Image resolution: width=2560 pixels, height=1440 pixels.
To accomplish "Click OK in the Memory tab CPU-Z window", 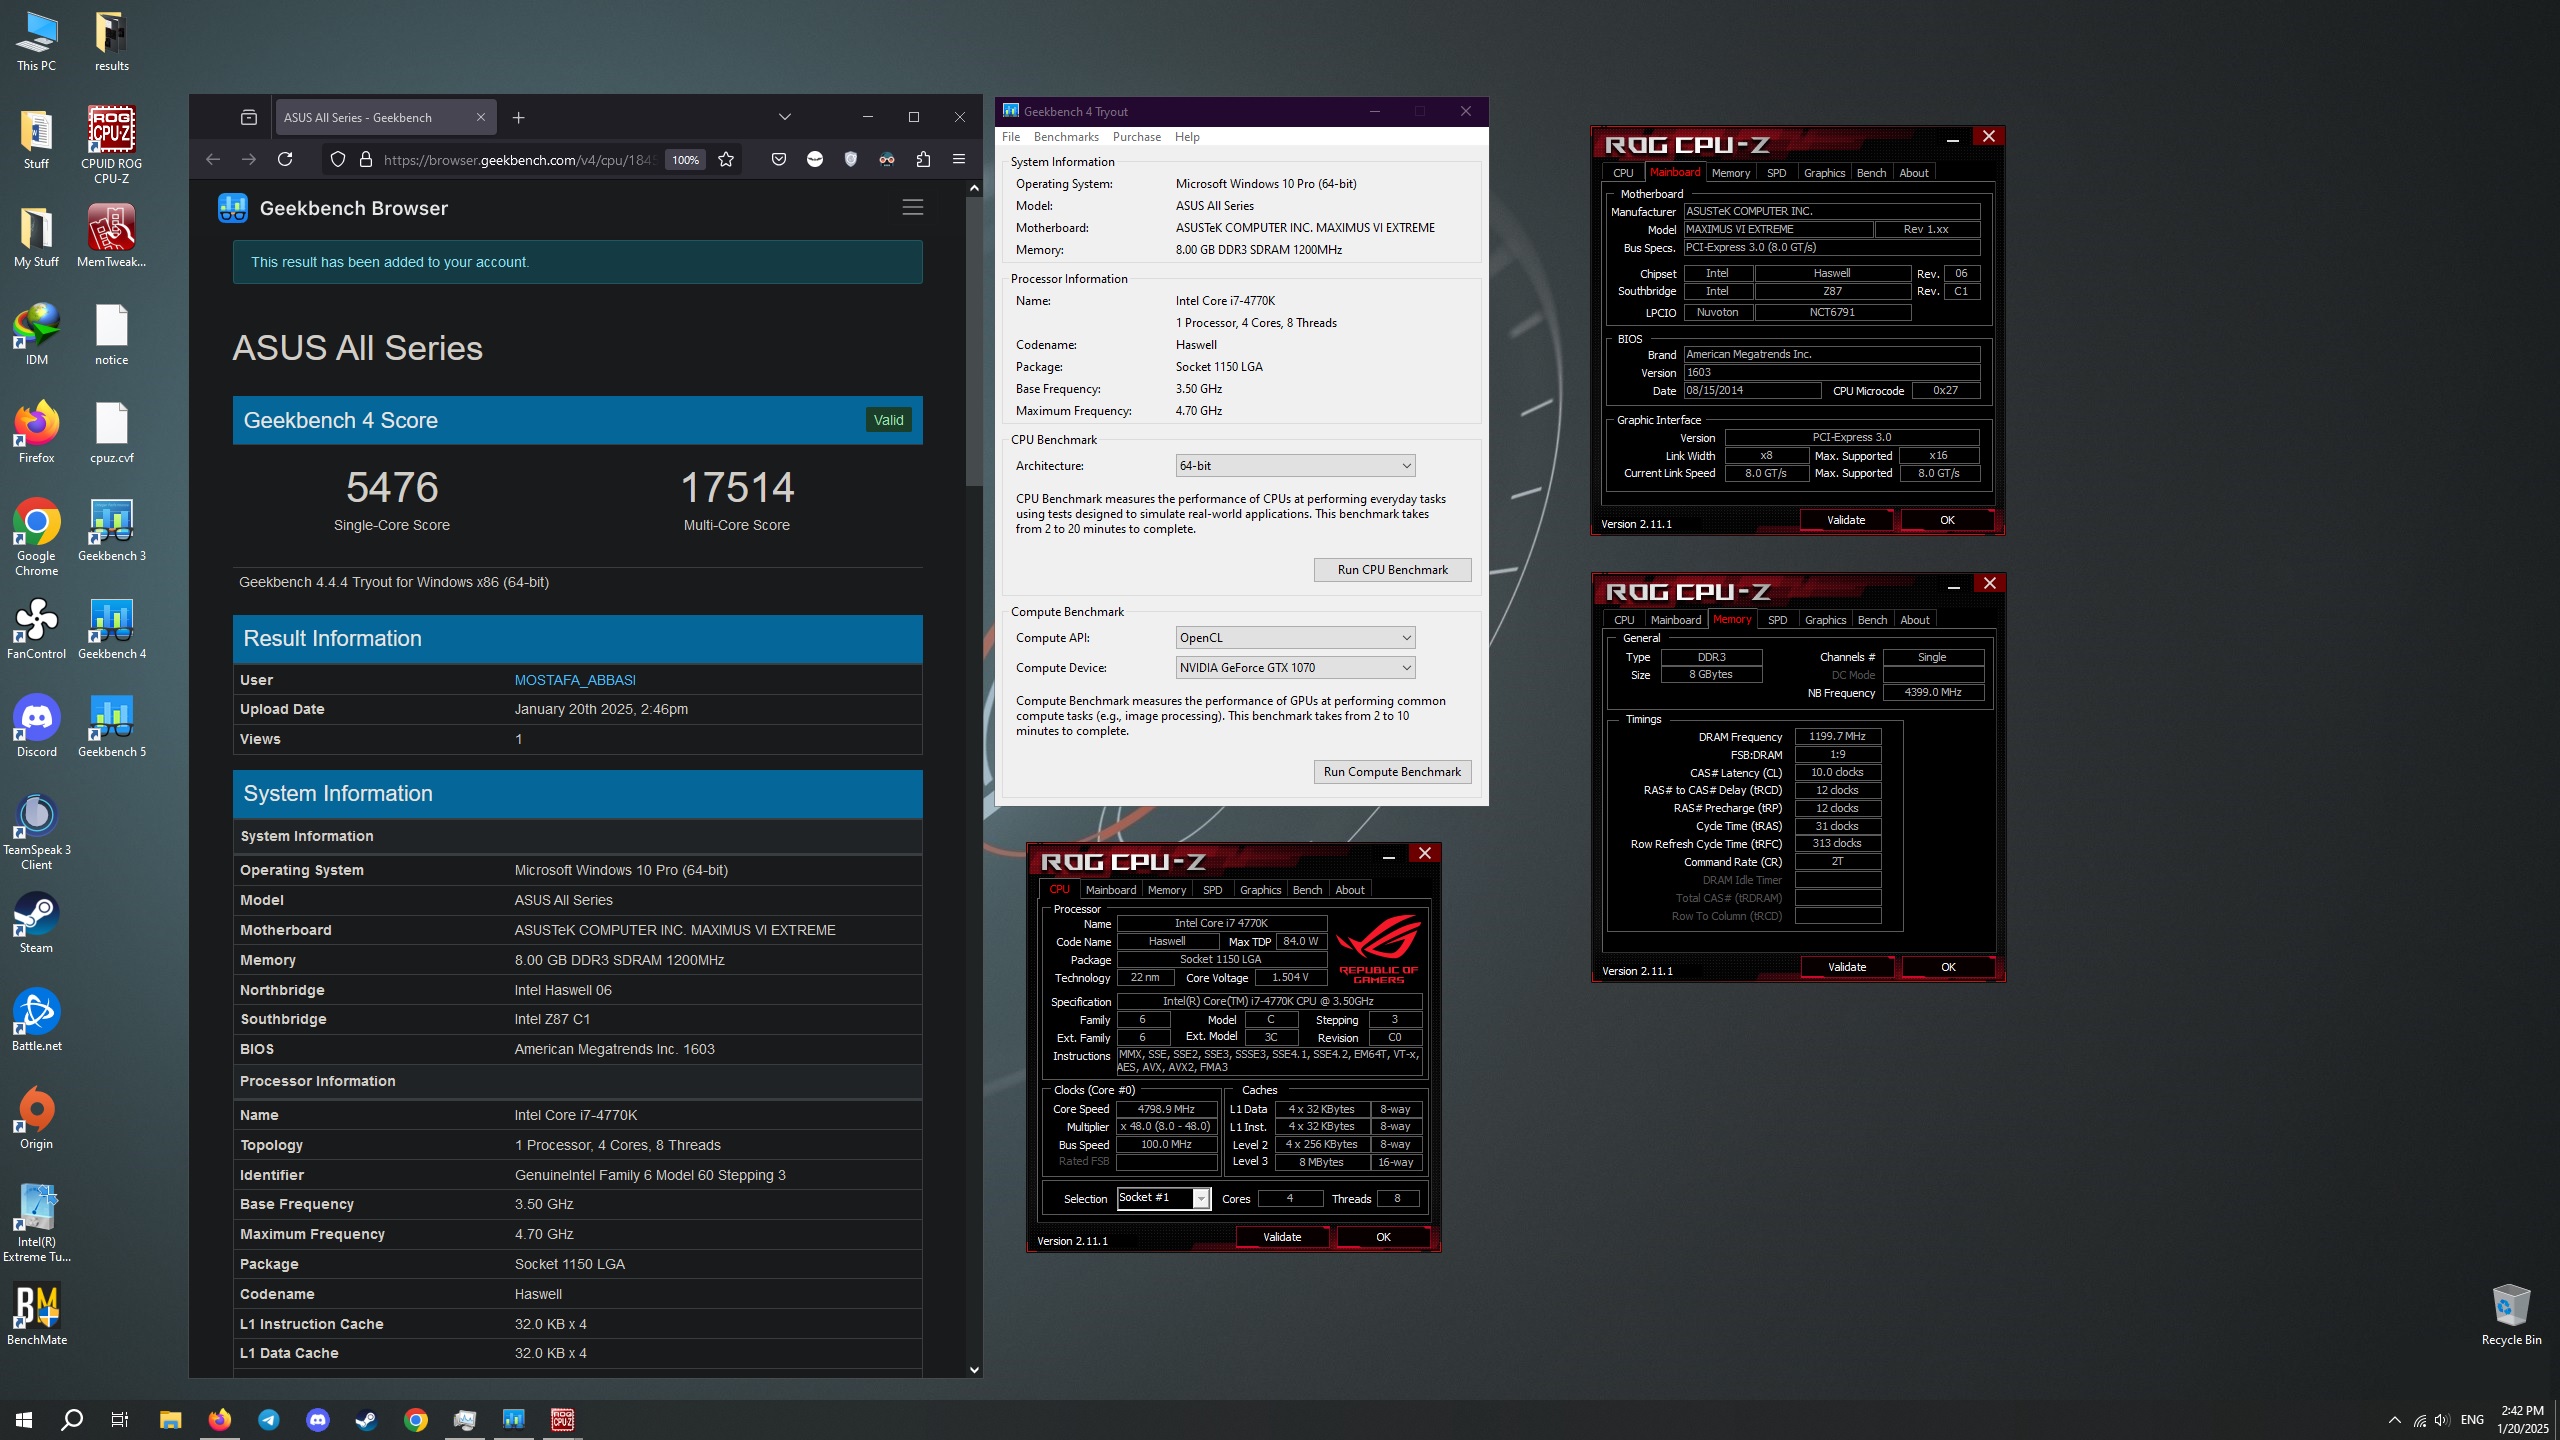I will coord(1948,967).
